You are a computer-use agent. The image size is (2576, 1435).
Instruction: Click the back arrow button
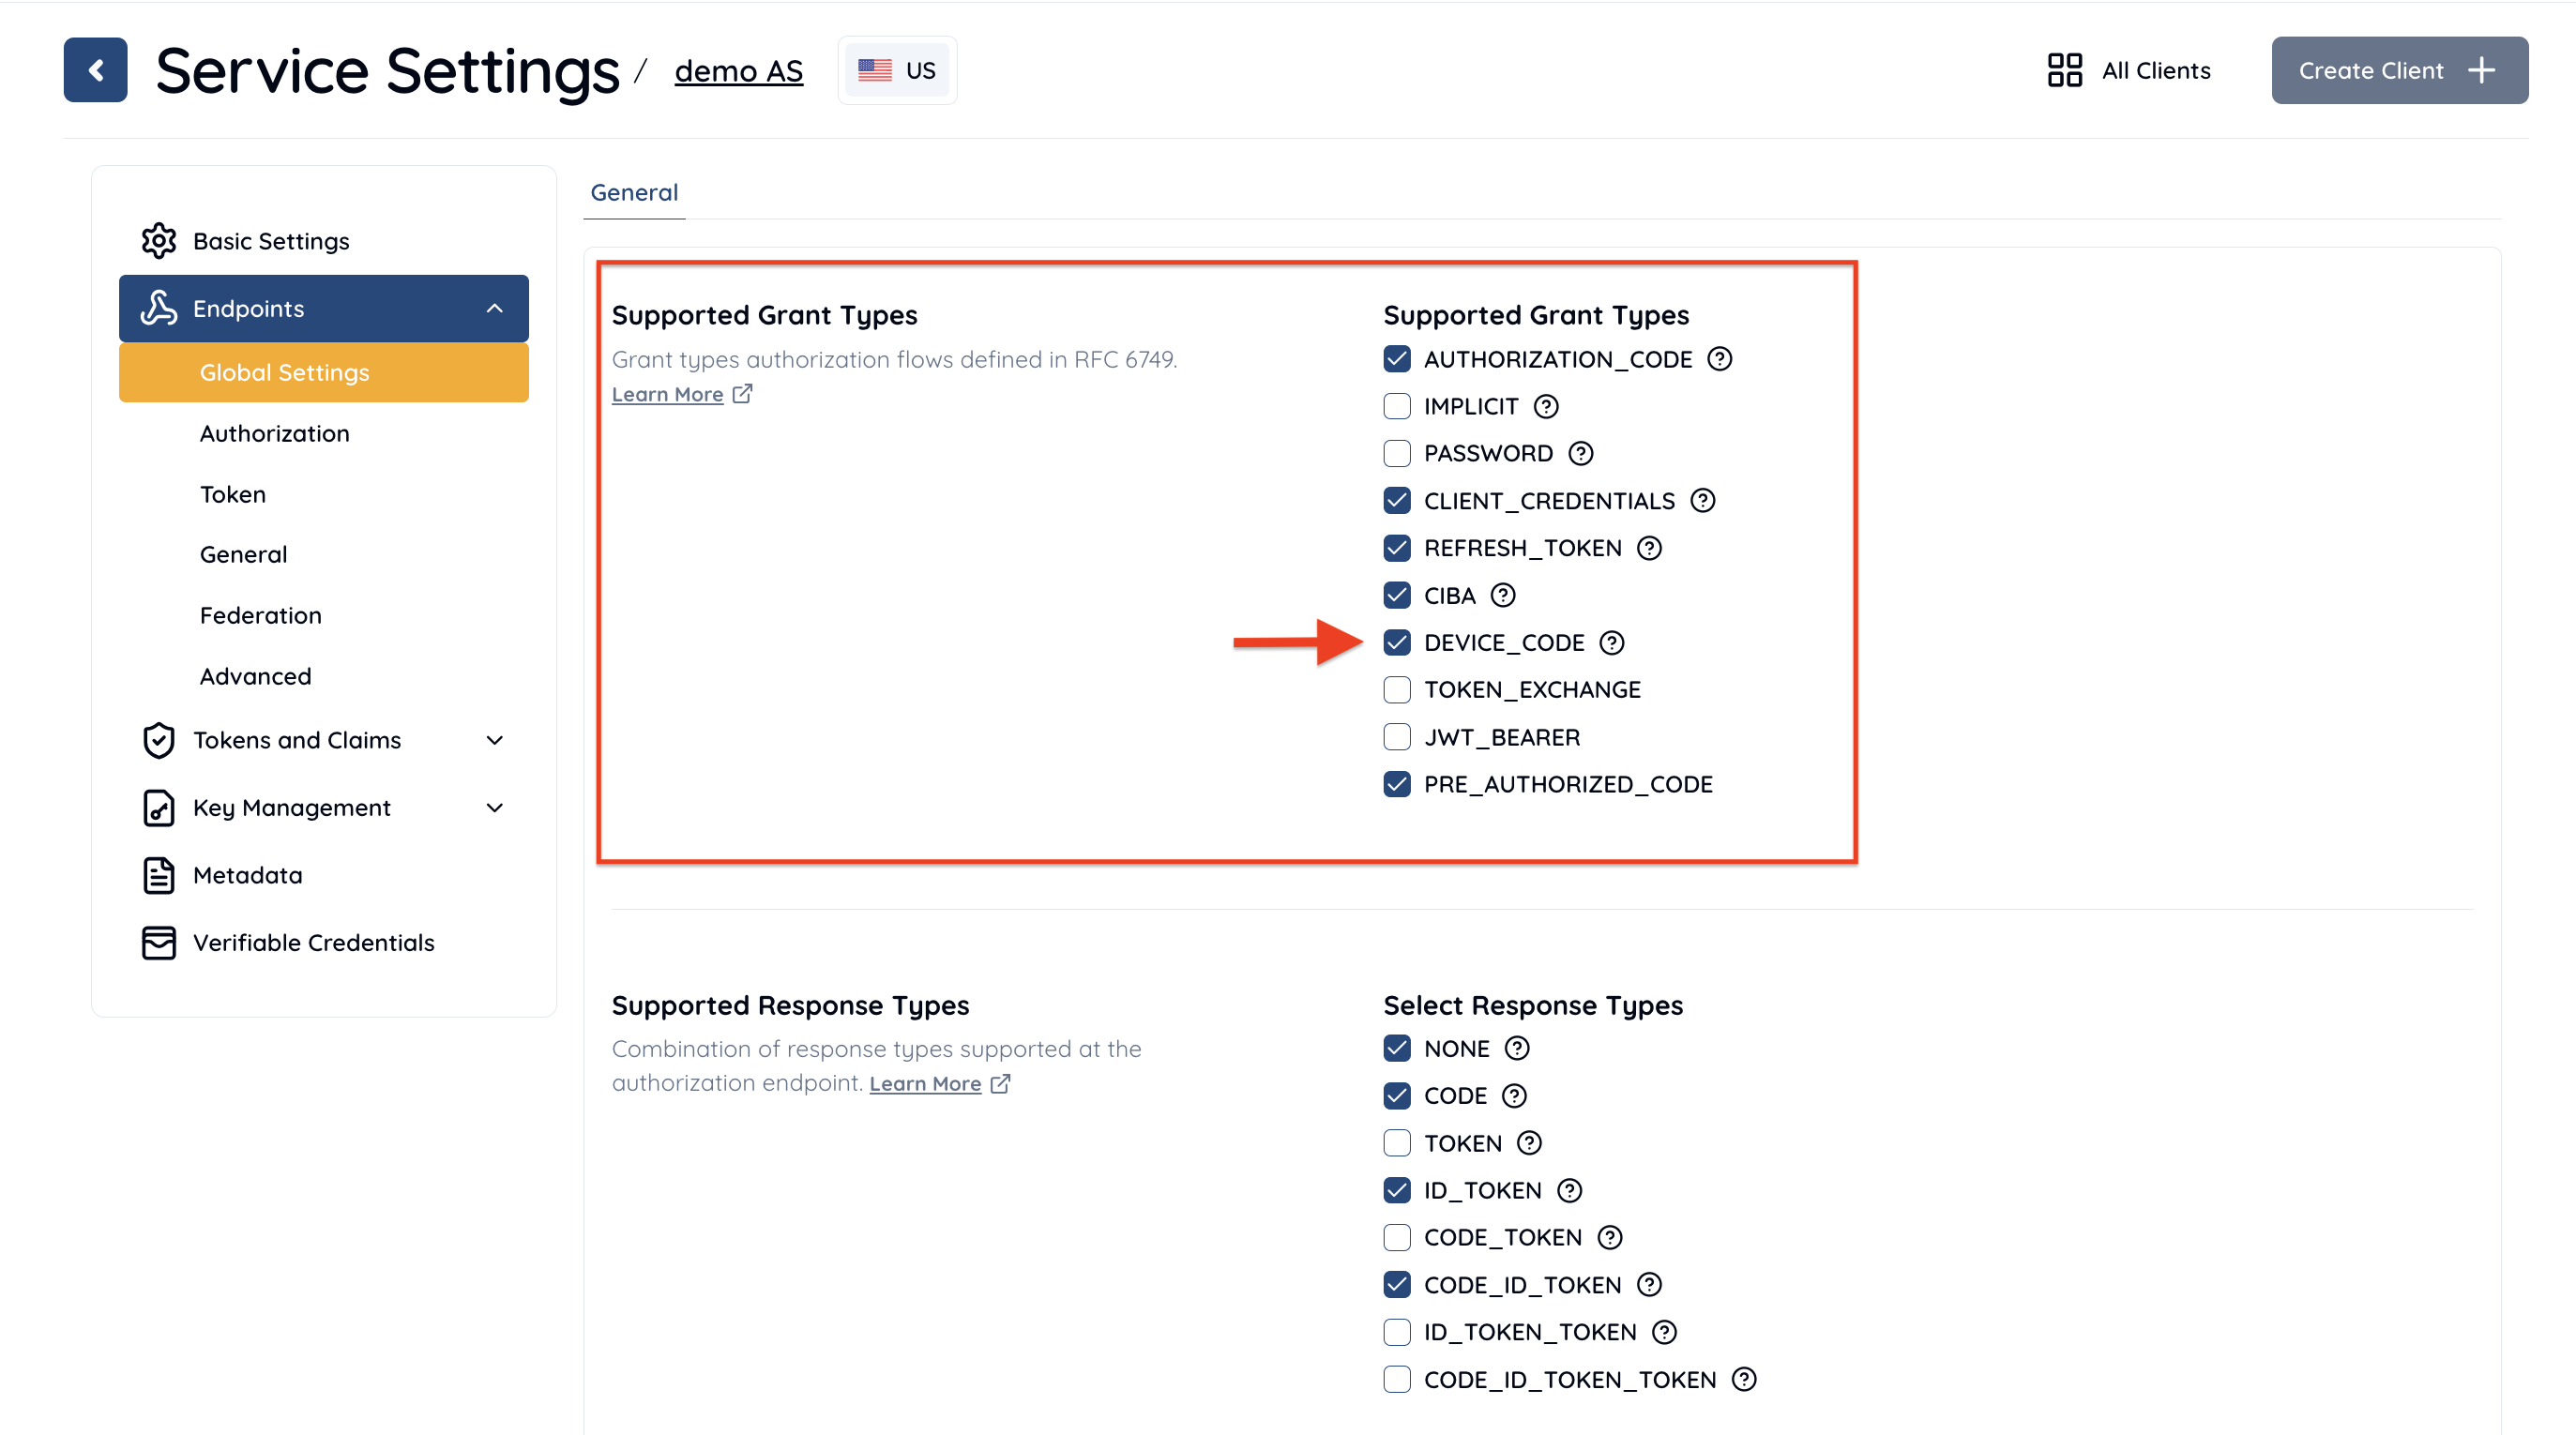pos(95,70)
